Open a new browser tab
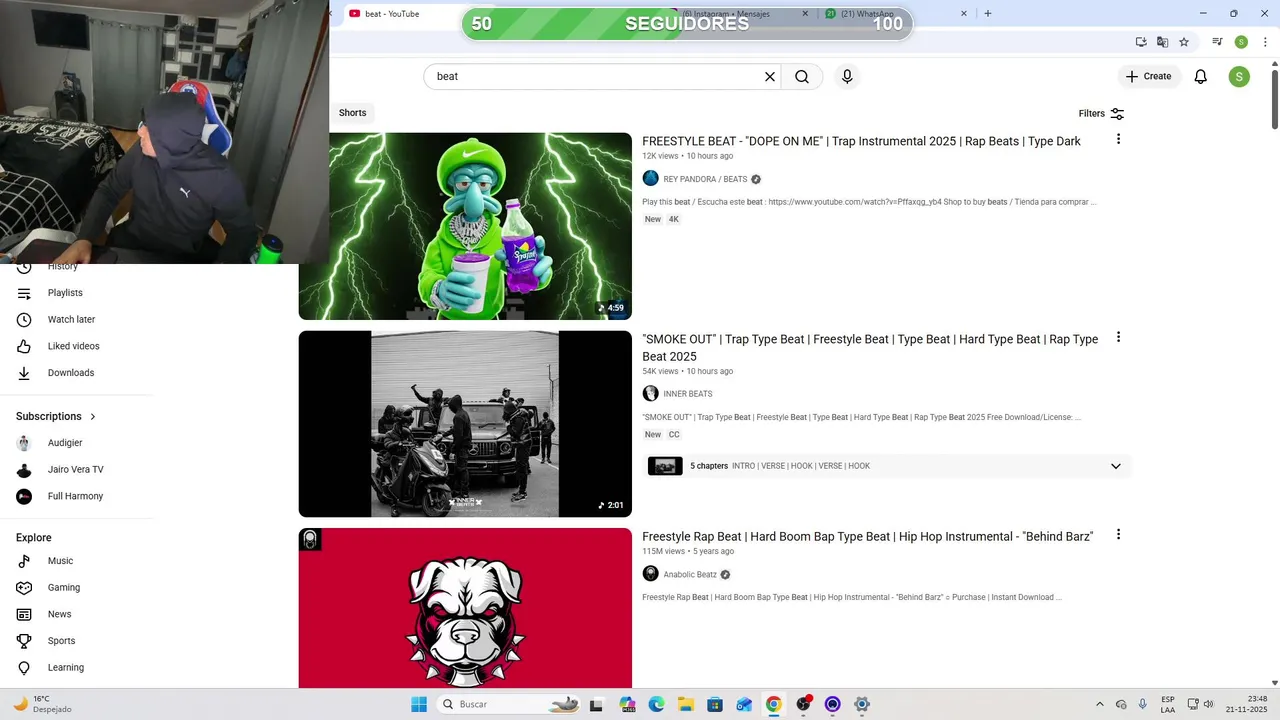Image resolution: width=1280 pixels, height=720 pixels. tap(988, 14)
